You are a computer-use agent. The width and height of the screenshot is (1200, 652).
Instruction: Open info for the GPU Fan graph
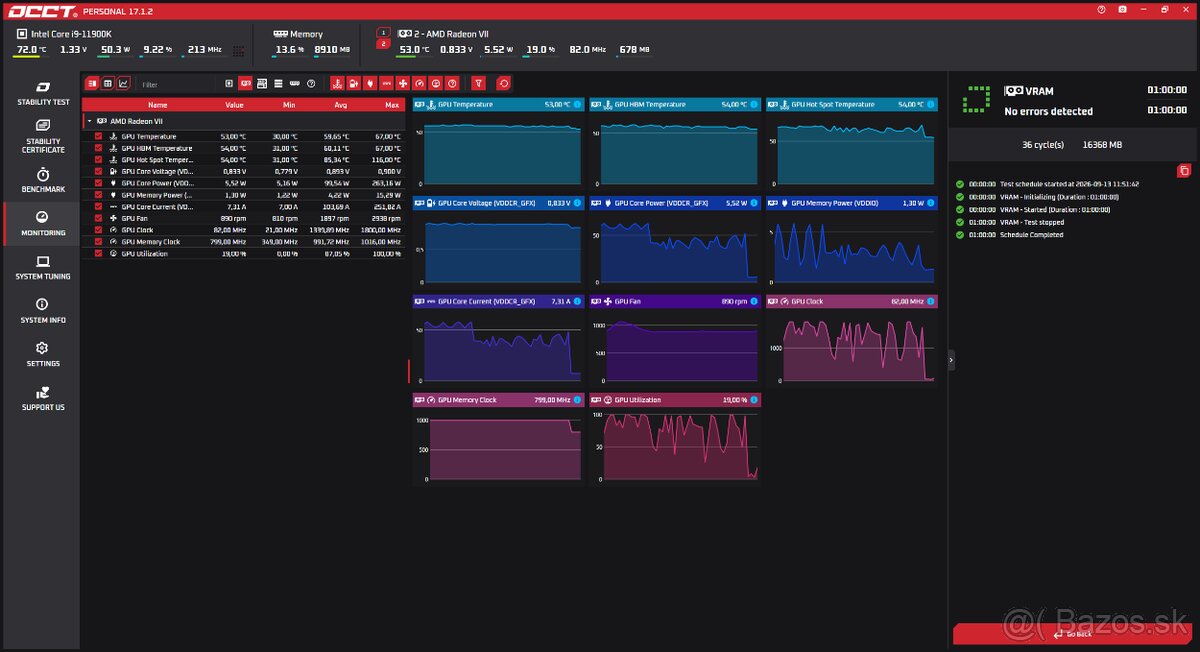(754, 301)
